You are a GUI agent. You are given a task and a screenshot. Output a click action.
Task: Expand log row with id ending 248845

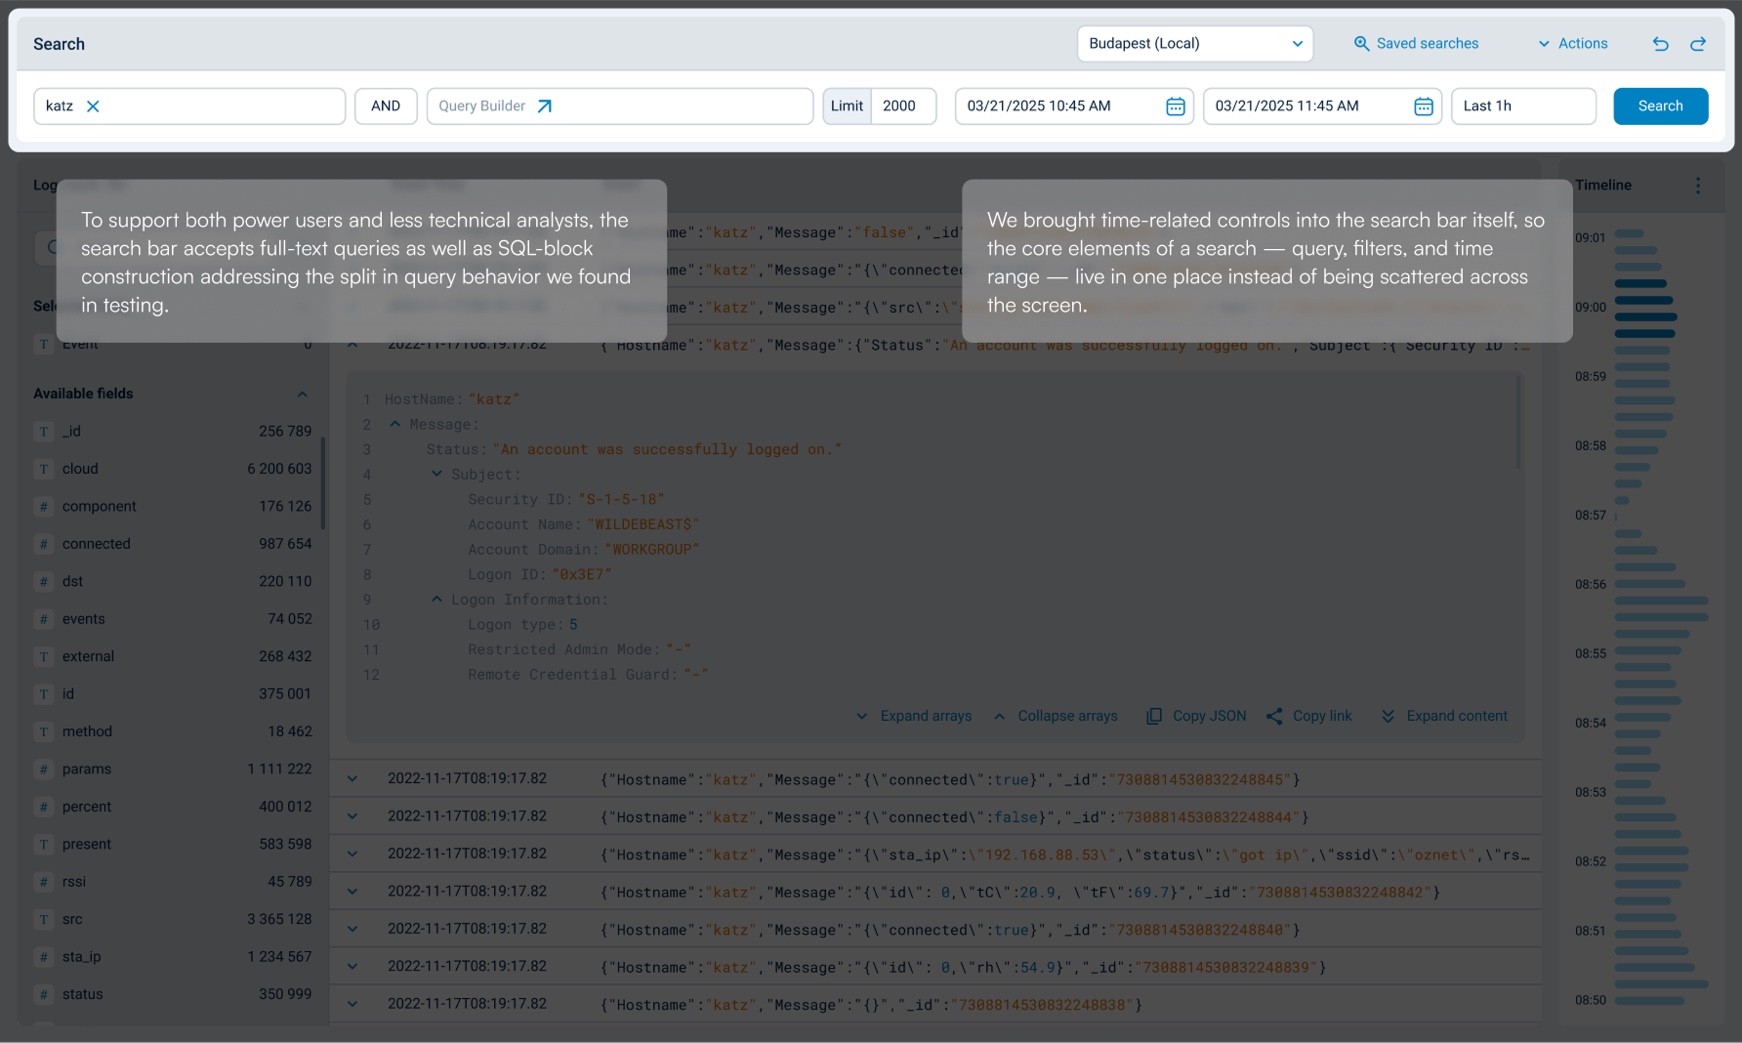tap(352, 779)
